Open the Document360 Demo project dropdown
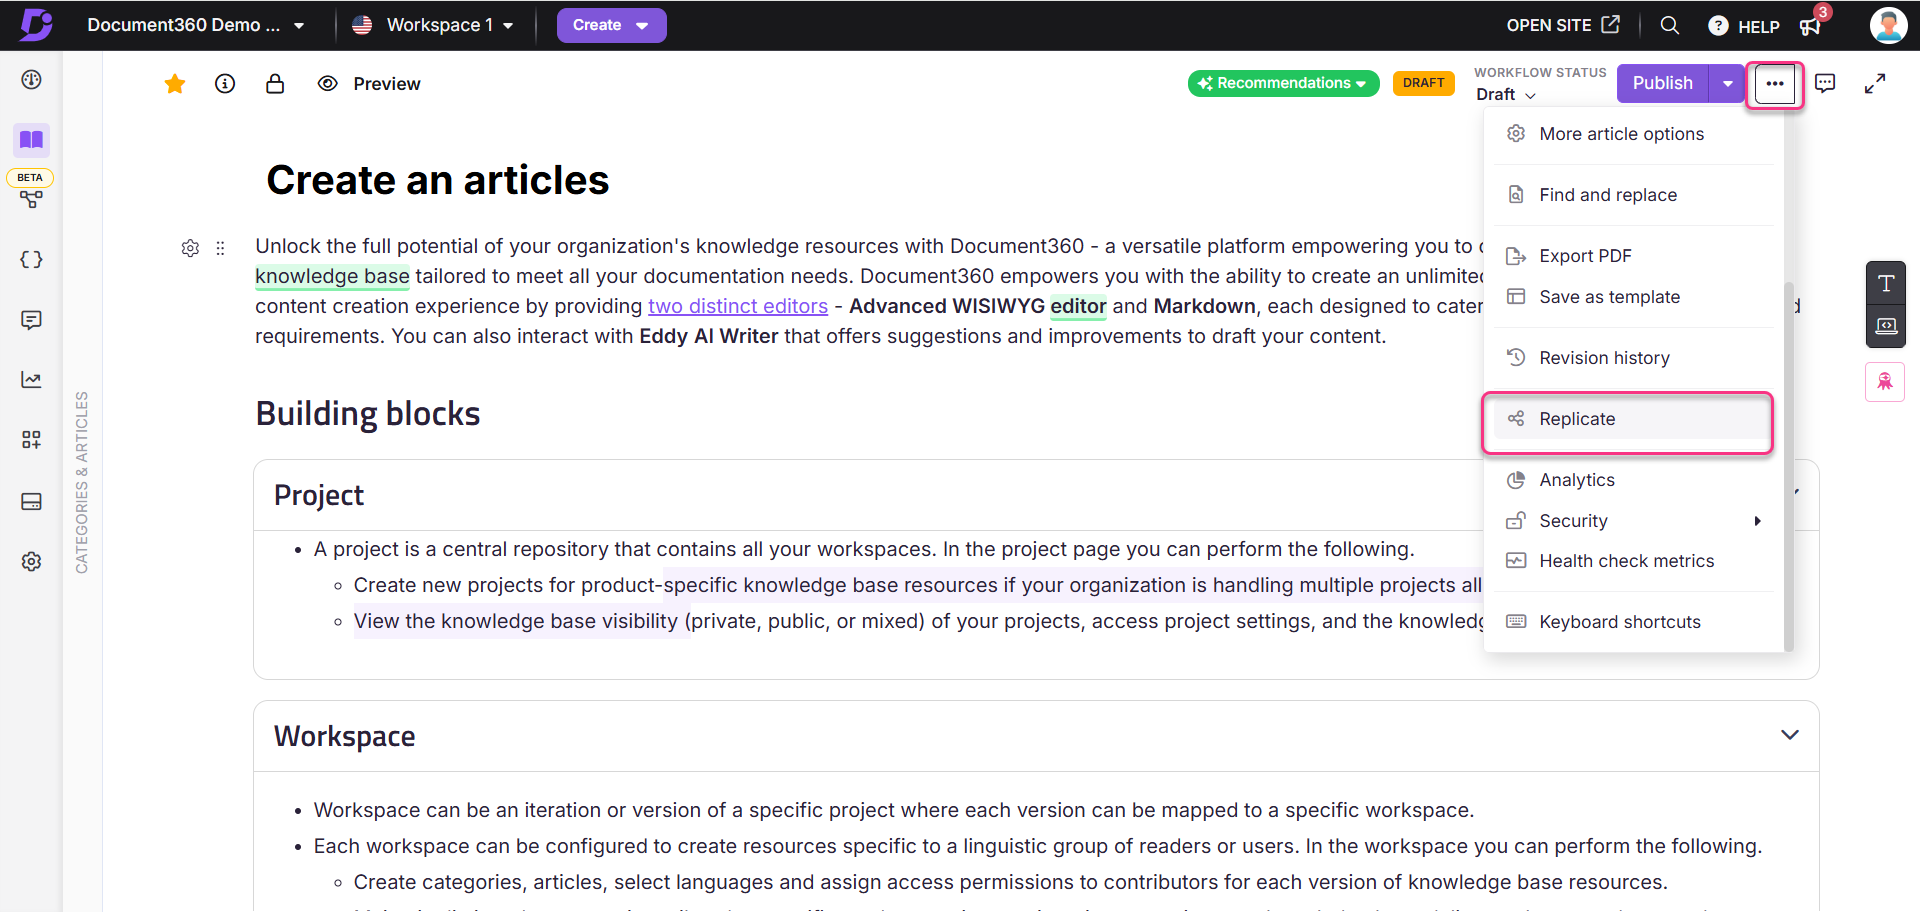This screenshot has height=912, width=1920. coord(195,25)
